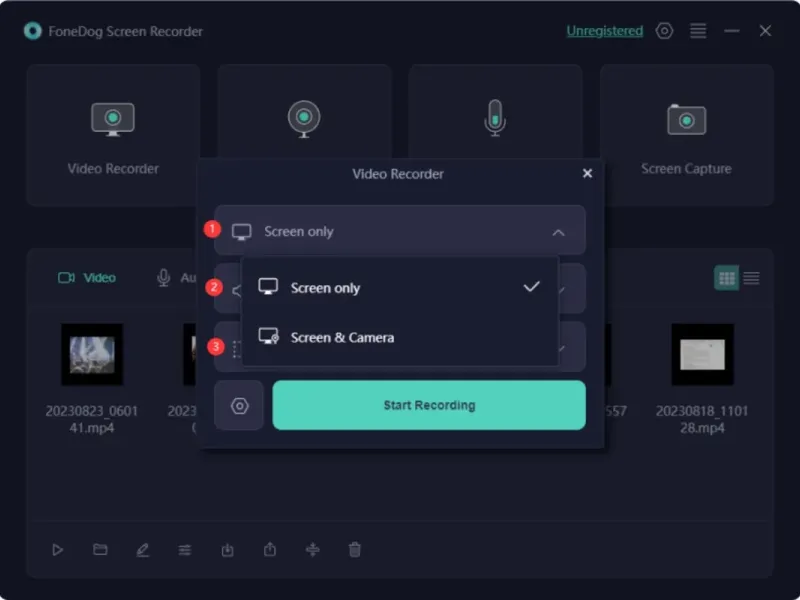The width and height of the screenshot is (800, 600).
Task: Click the import icon in bottom toolbar
Action: pos(228,549)
